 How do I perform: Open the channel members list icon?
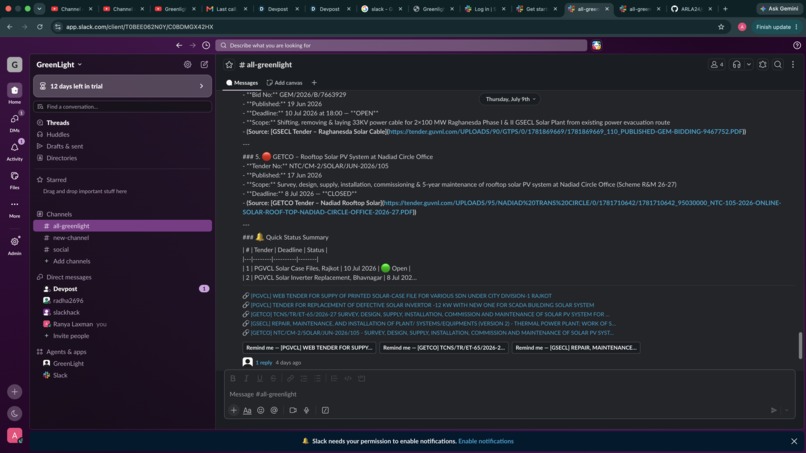[717, 65]
